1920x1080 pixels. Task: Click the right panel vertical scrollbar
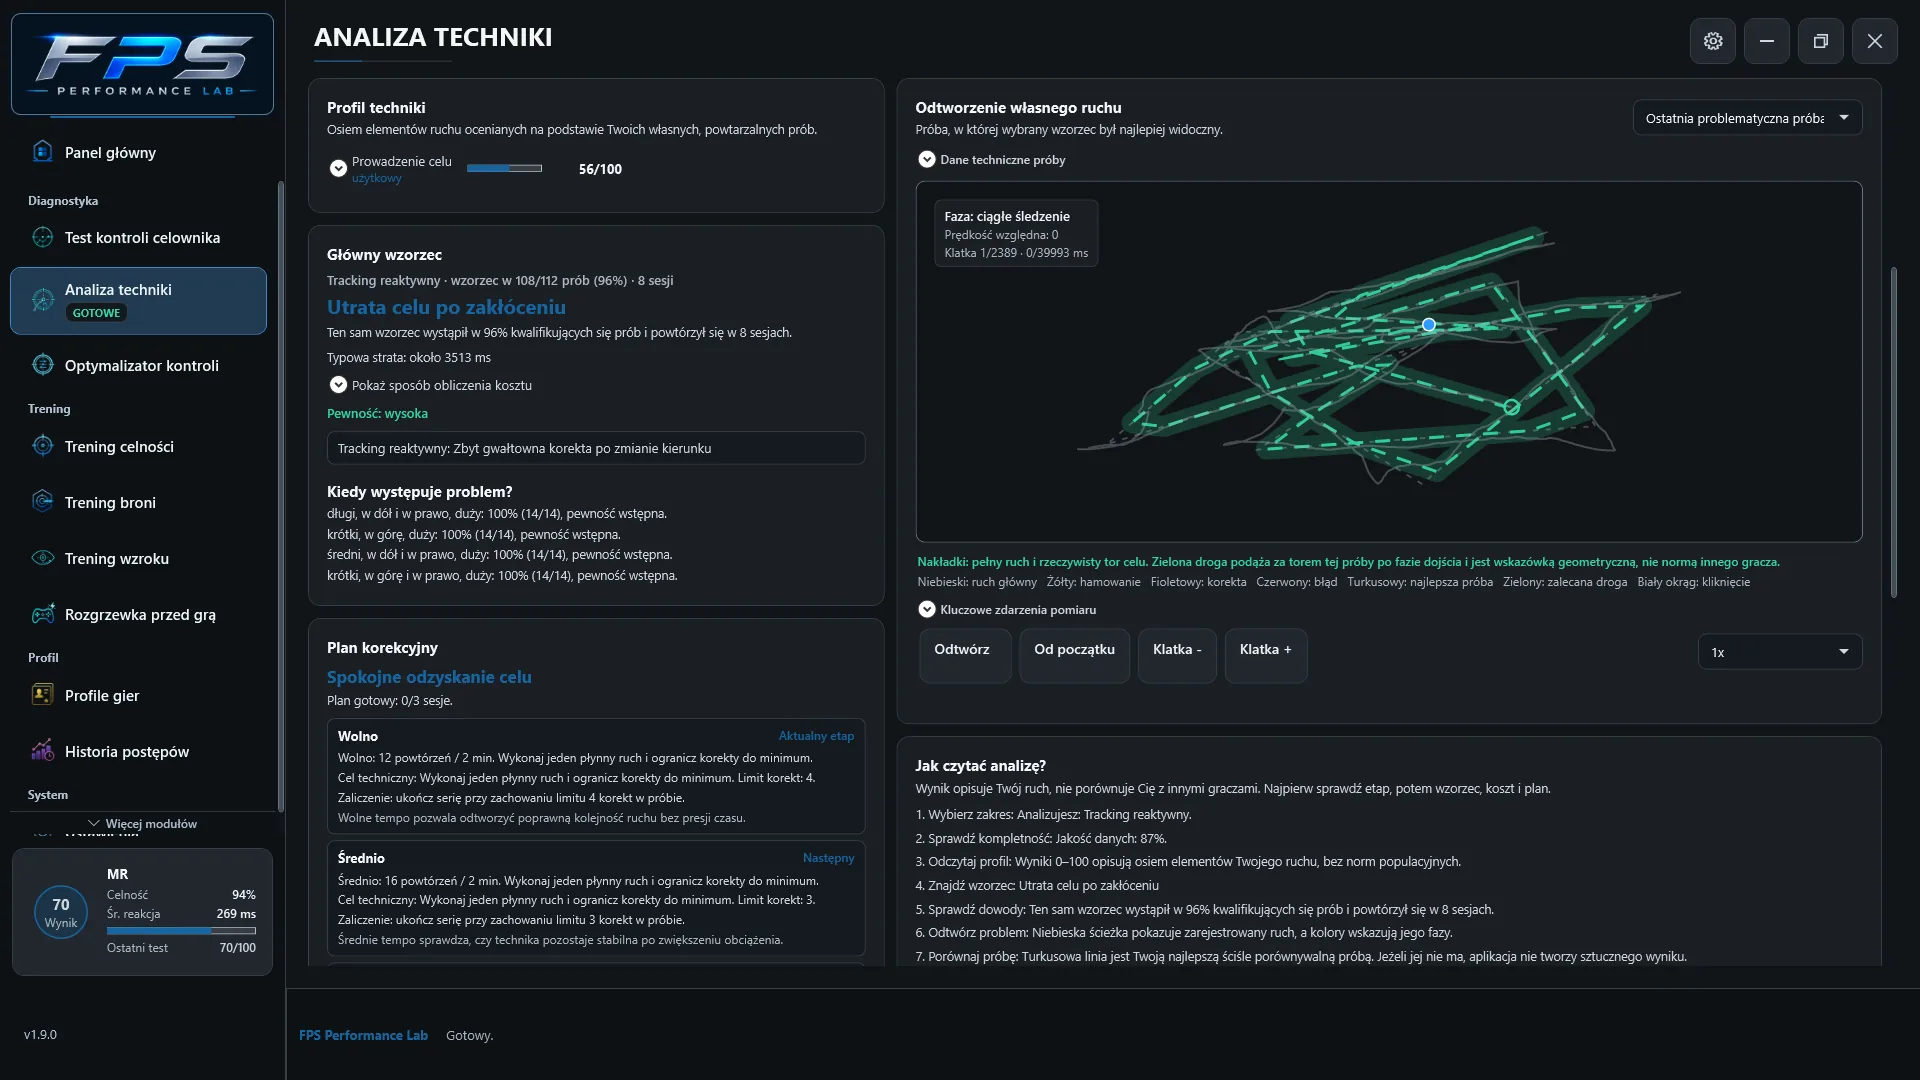tap(1893, 432)
